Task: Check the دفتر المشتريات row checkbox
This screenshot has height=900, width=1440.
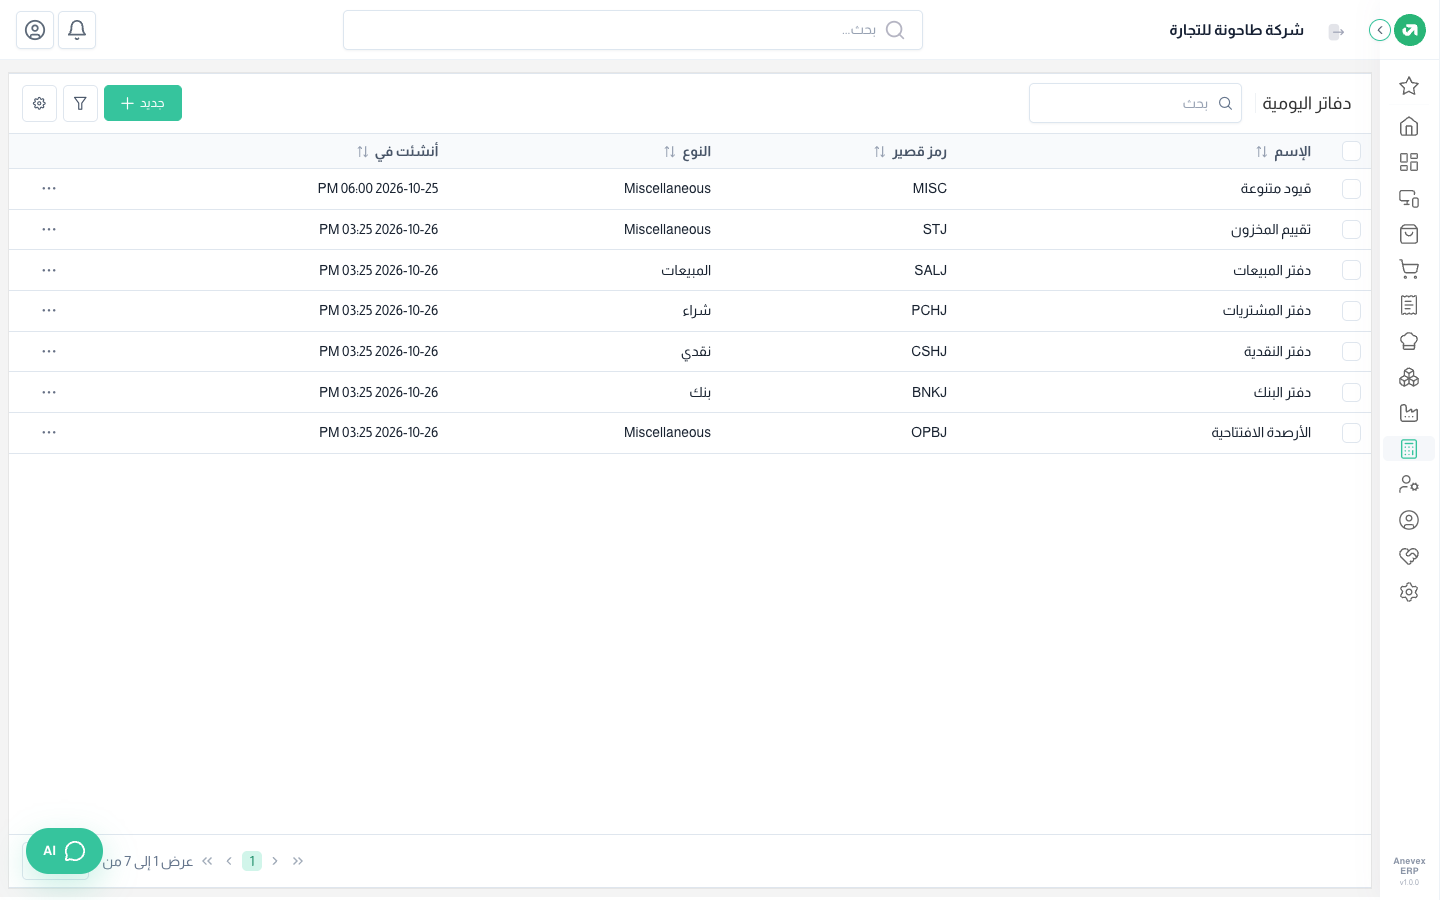Action: (1351, 310)
